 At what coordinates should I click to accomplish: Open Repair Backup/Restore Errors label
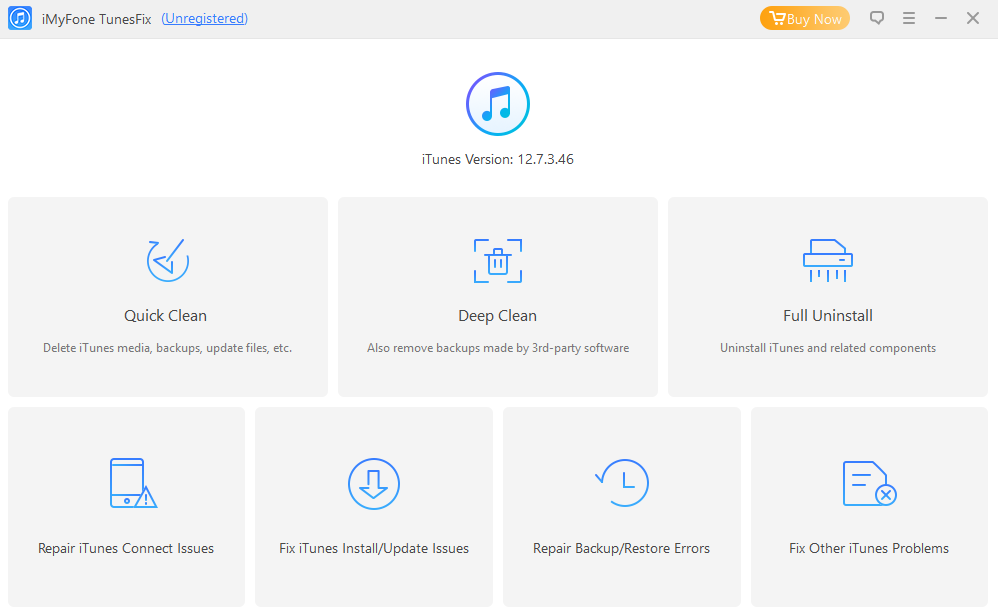tap(621, 548)
